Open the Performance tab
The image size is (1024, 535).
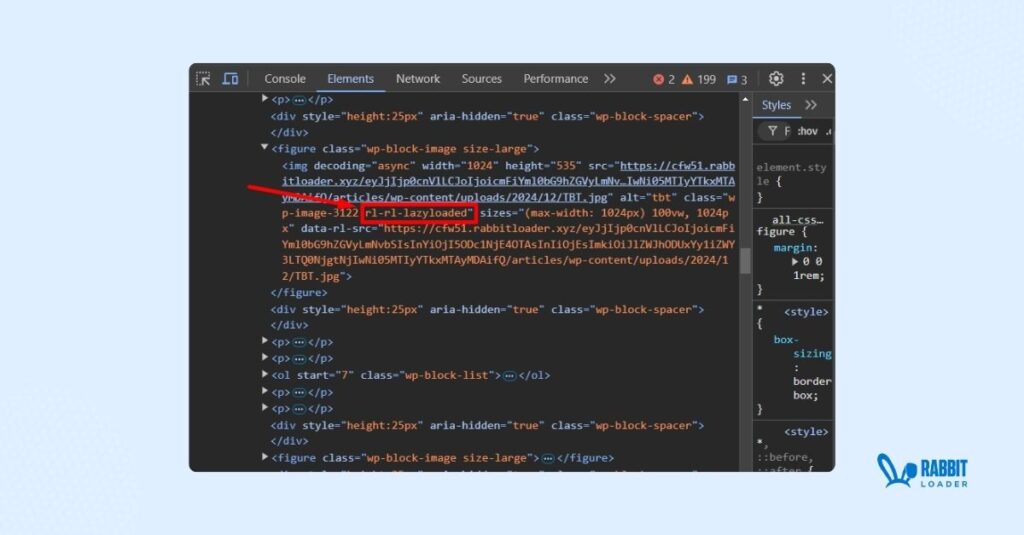tap(556, 79)
